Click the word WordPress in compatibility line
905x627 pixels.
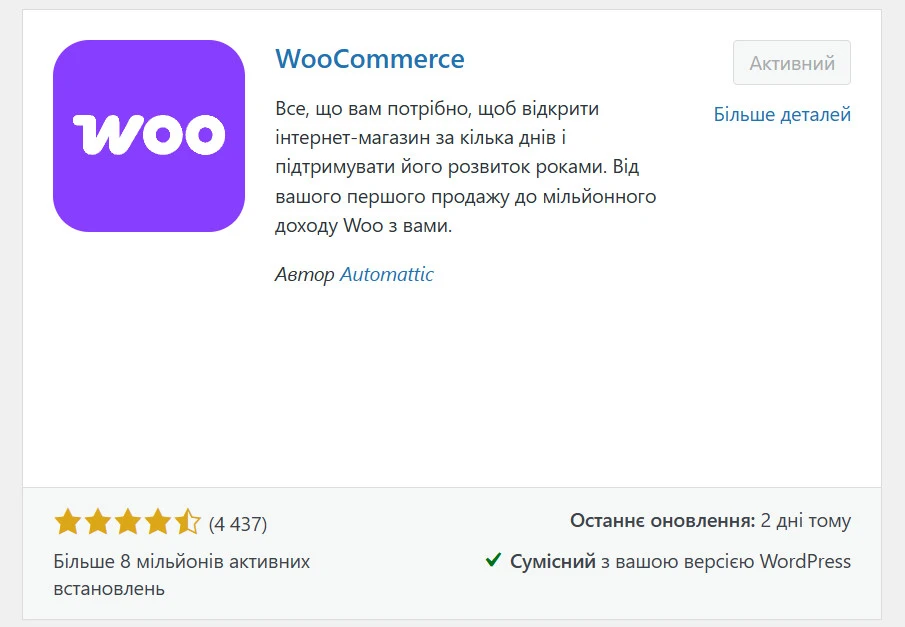[x=805, y=561]
